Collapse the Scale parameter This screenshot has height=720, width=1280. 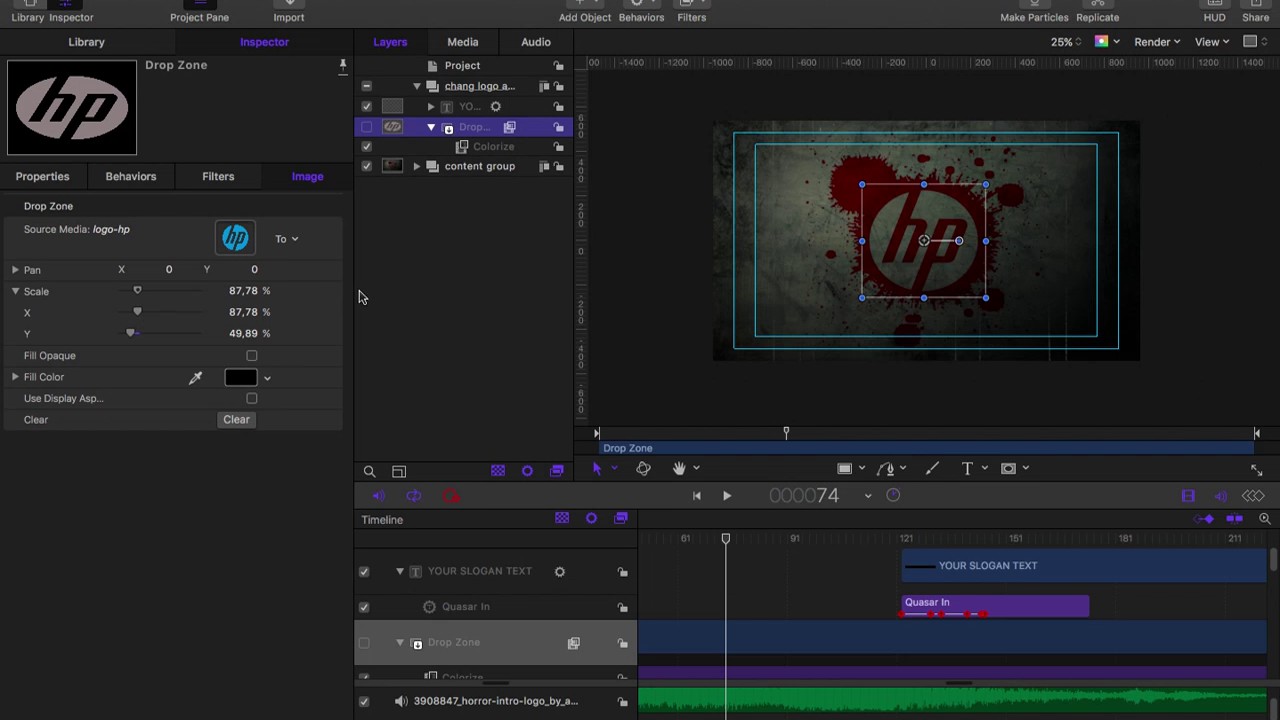click(x=15, y=291)
